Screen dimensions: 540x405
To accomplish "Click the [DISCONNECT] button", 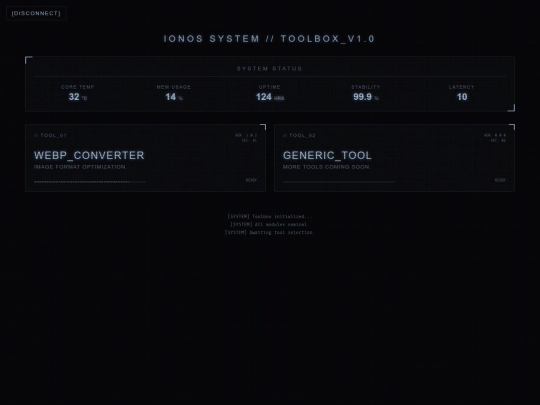I will [36, 13].
